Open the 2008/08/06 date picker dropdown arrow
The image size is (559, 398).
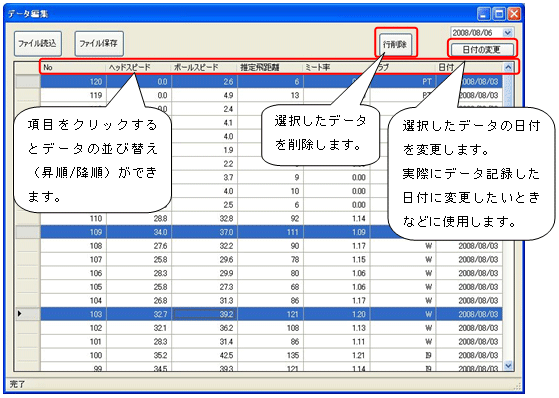point(508,33)
